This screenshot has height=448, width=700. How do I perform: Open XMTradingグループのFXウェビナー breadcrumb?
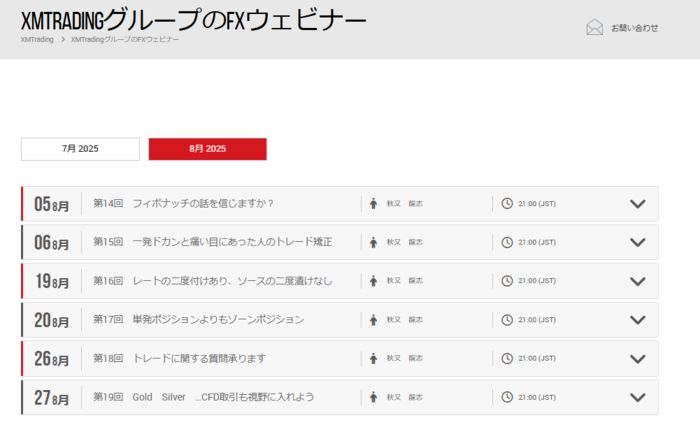(x=125, y=39)
